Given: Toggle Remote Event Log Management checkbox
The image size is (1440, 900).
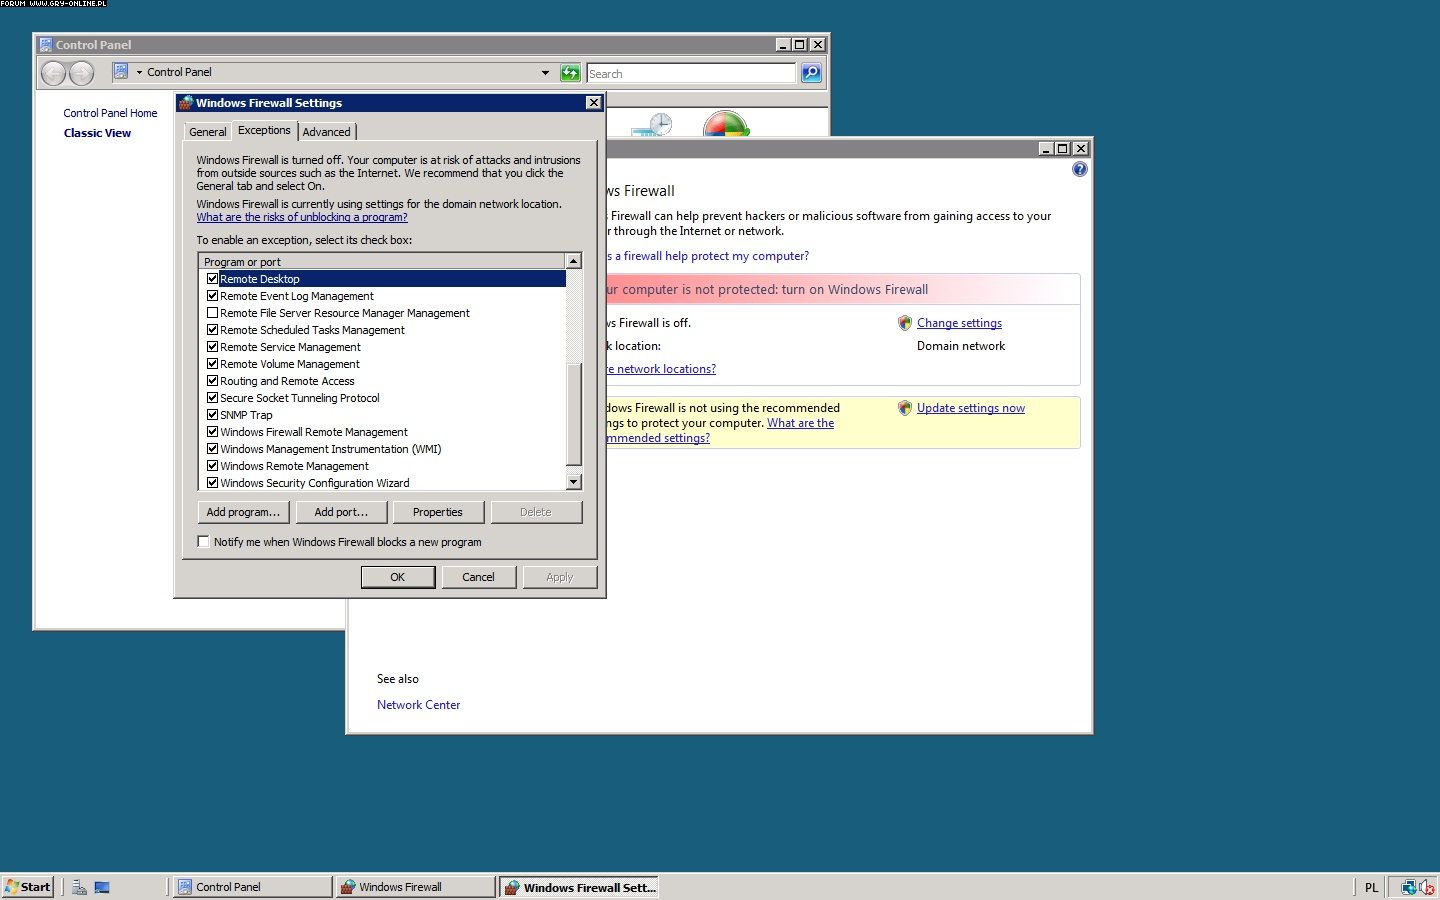Looking at the screenshot, I should click(212, 296).
